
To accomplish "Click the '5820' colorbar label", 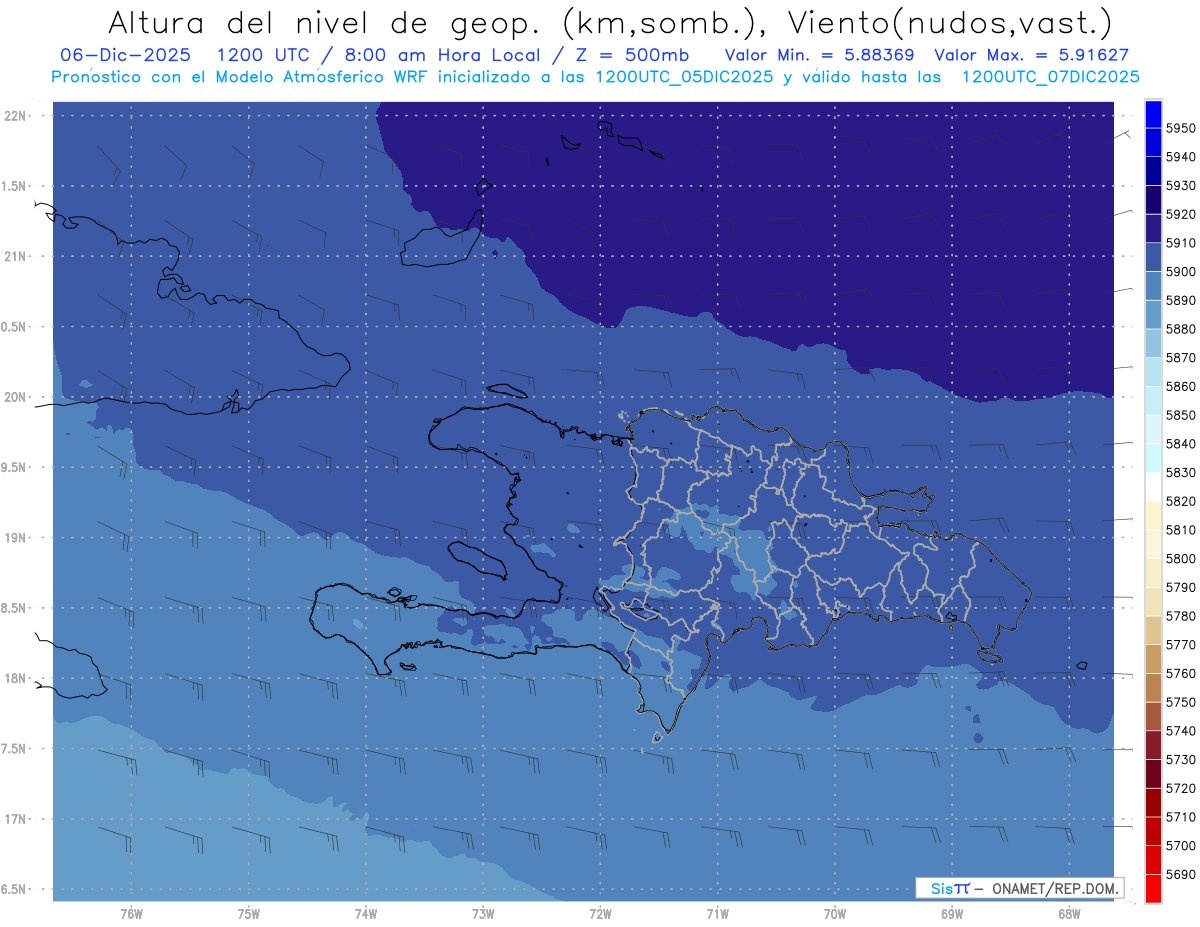I will [1180, 501].
